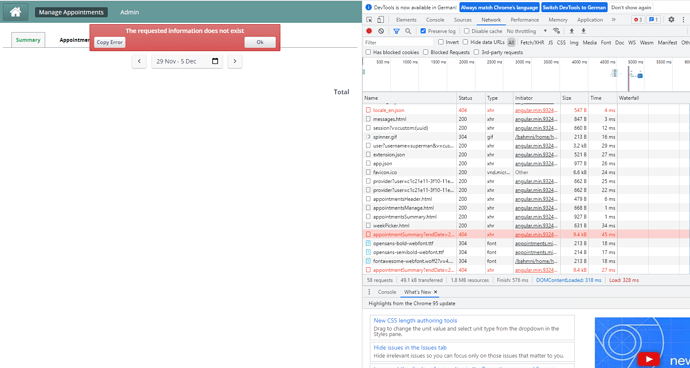Filter requests by CSS type
Viewport: 690px width, 368px height.
point(561,42)
